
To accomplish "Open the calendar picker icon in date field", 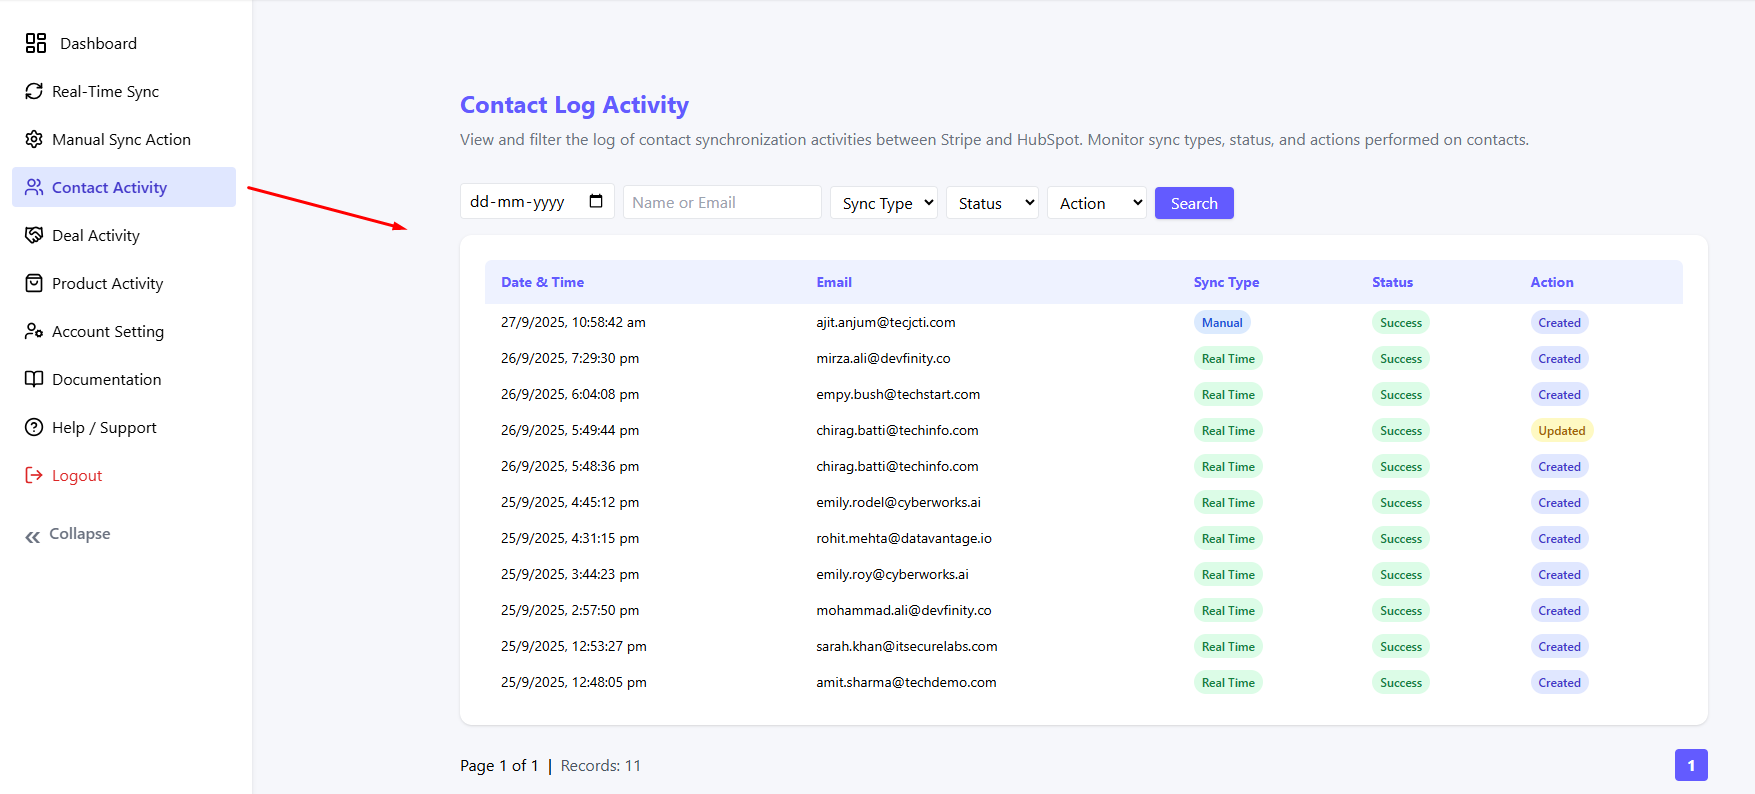I will point(596,201).
